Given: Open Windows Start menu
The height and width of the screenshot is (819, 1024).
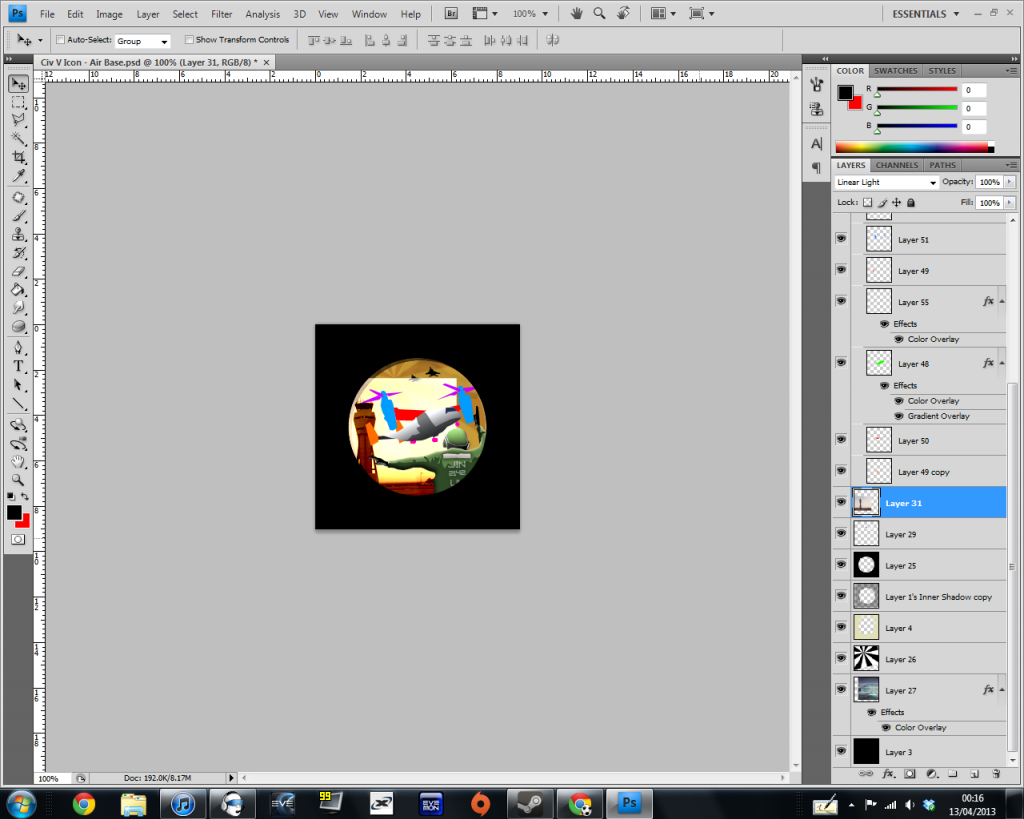Looking at the screenshot, I should 21,803.
